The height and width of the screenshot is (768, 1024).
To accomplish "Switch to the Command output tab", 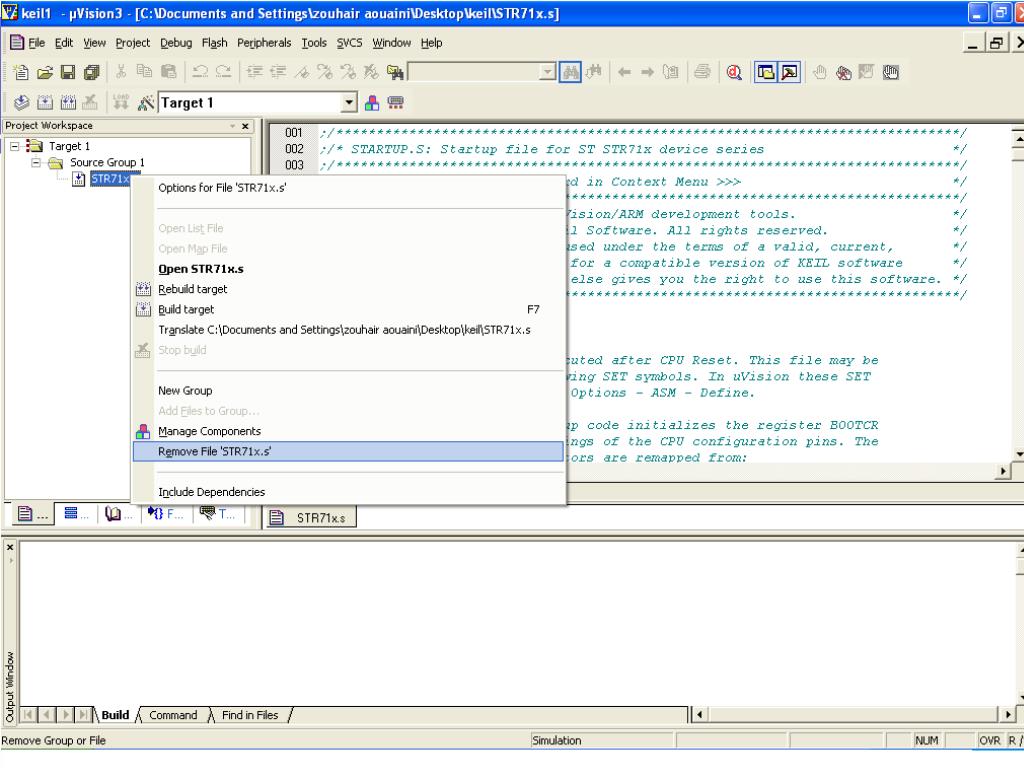I will [x=173, y=715].
